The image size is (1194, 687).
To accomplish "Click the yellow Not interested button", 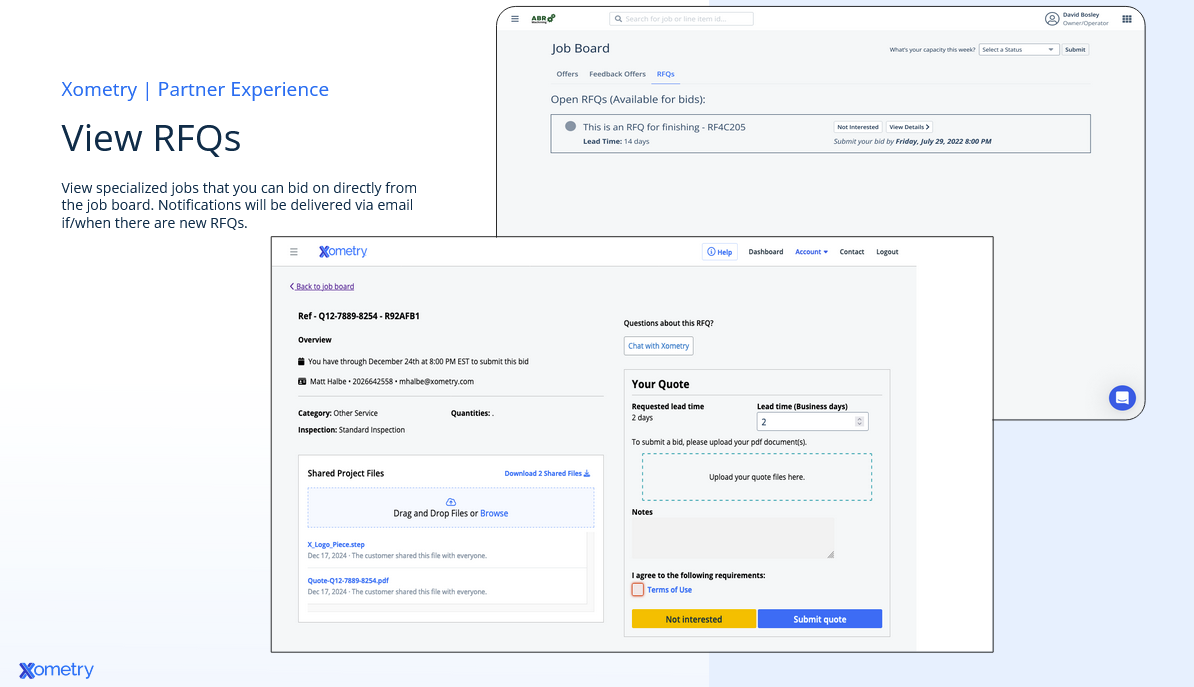I will pyautogui.click(x=694, y=619).
